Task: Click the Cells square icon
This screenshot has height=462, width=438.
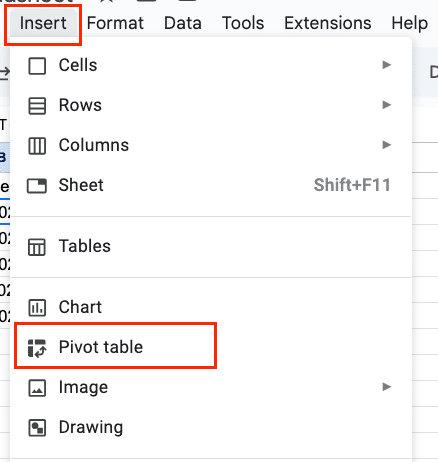Action: (37, 66)
